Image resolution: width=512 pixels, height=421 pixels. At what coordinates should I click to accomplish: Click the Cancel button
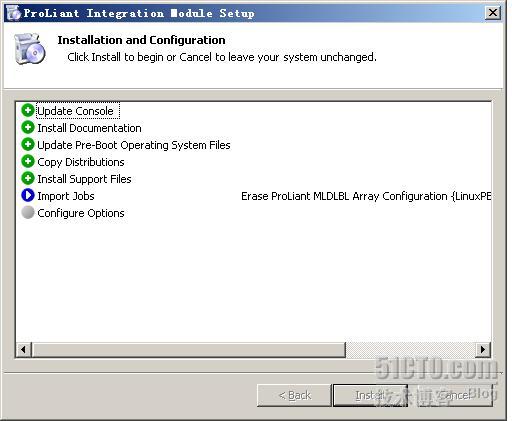coord(455,395)
